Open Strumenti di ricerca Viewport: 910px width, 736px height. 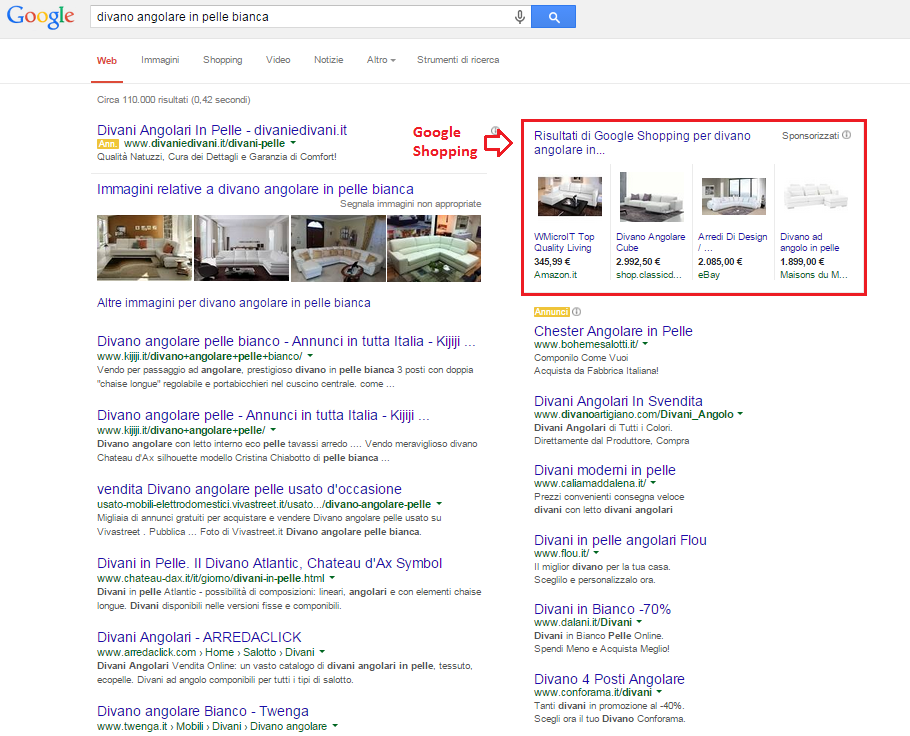tap(458, 60)
